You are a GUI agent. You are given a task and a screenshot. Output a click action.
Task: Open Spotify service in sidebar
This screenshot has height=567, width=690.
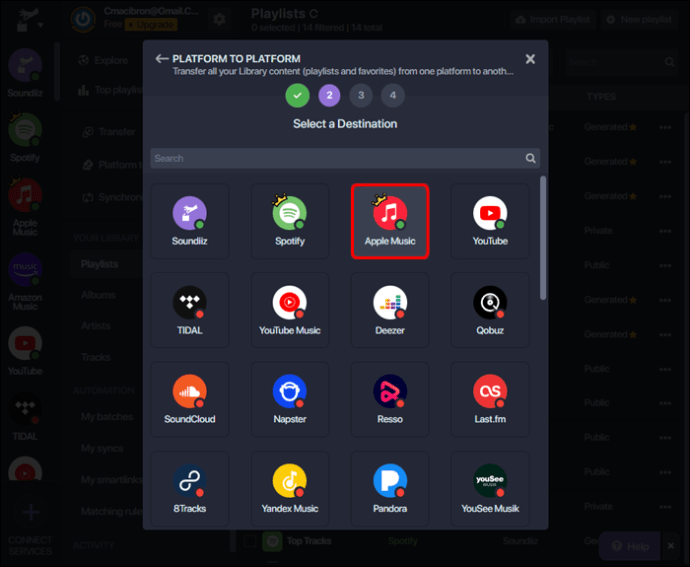[x=25, y=138]
